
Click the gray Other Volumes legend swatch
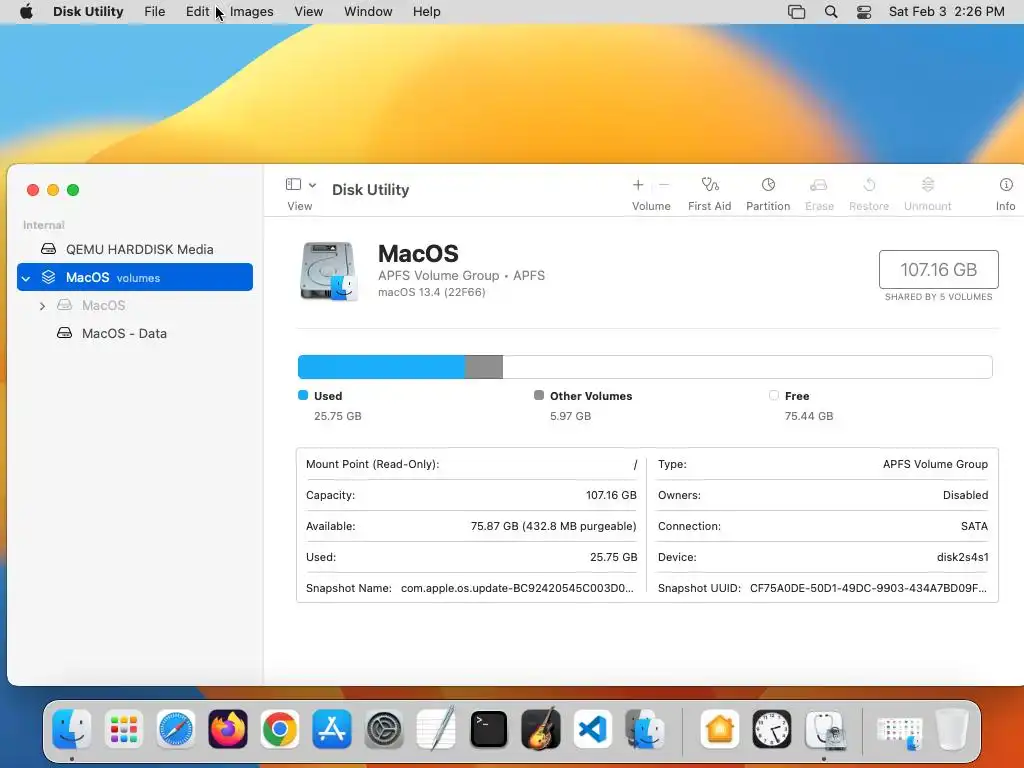[539, 395]
